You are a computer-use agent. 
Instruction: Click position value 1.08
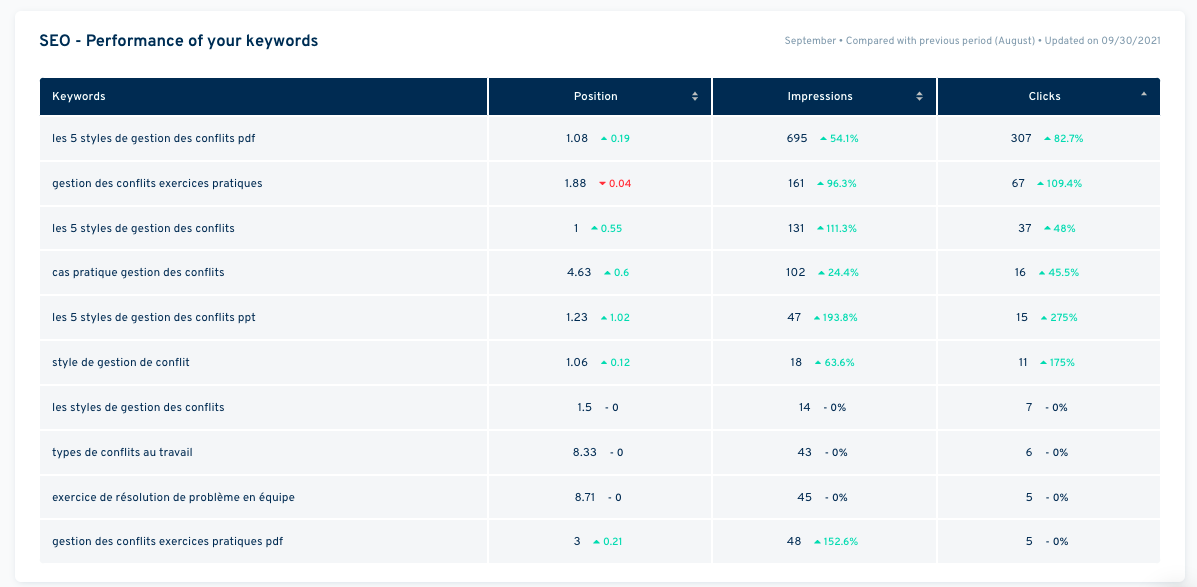577,138
